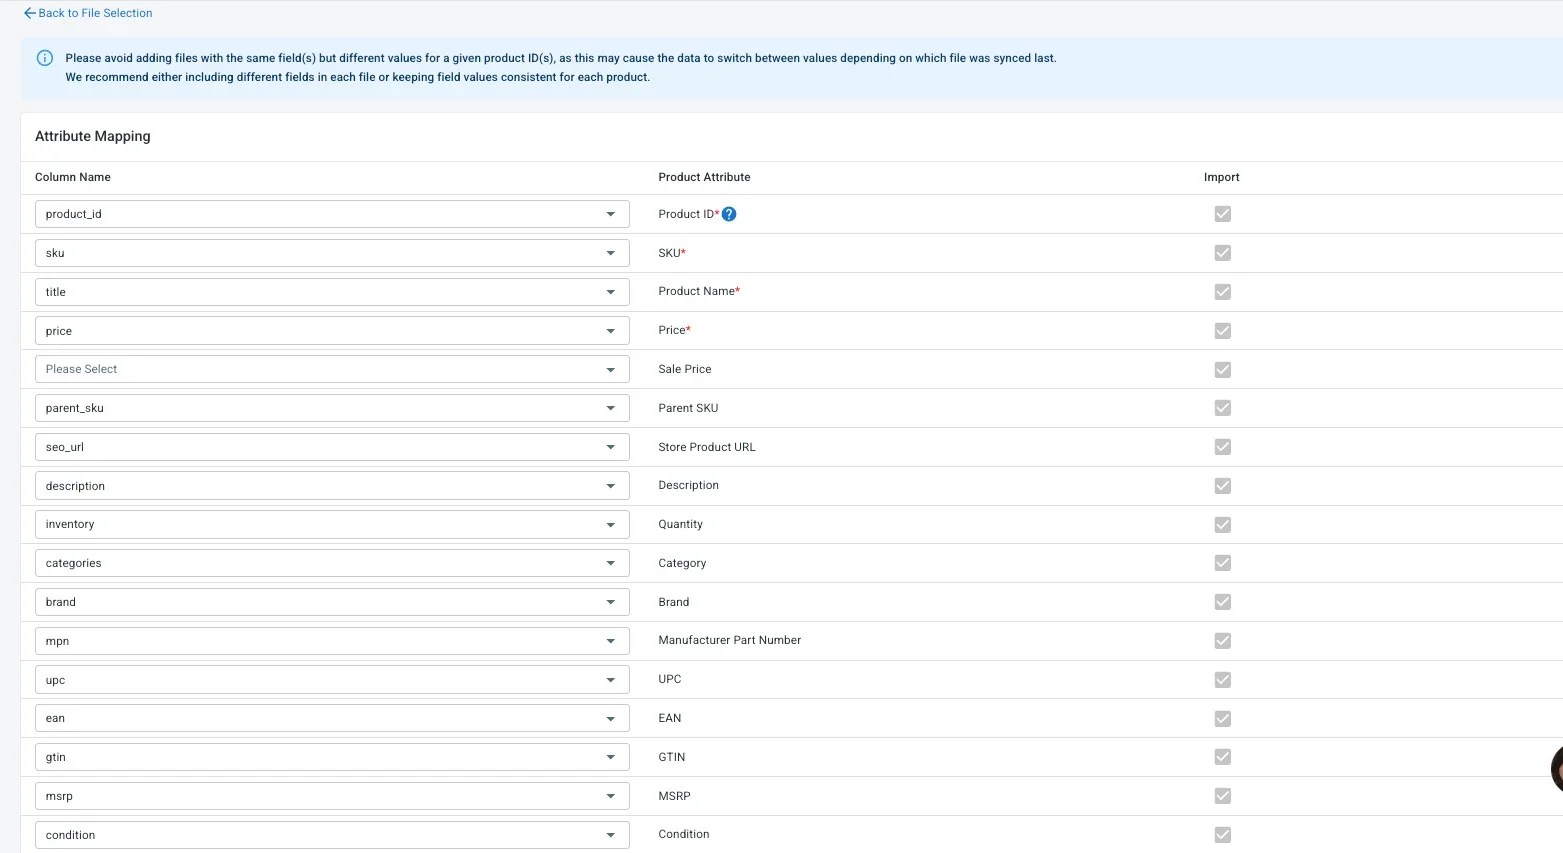Open the upc column dropdown
Viewport: 1563px width, 853px height.
(x=332, y=680)
